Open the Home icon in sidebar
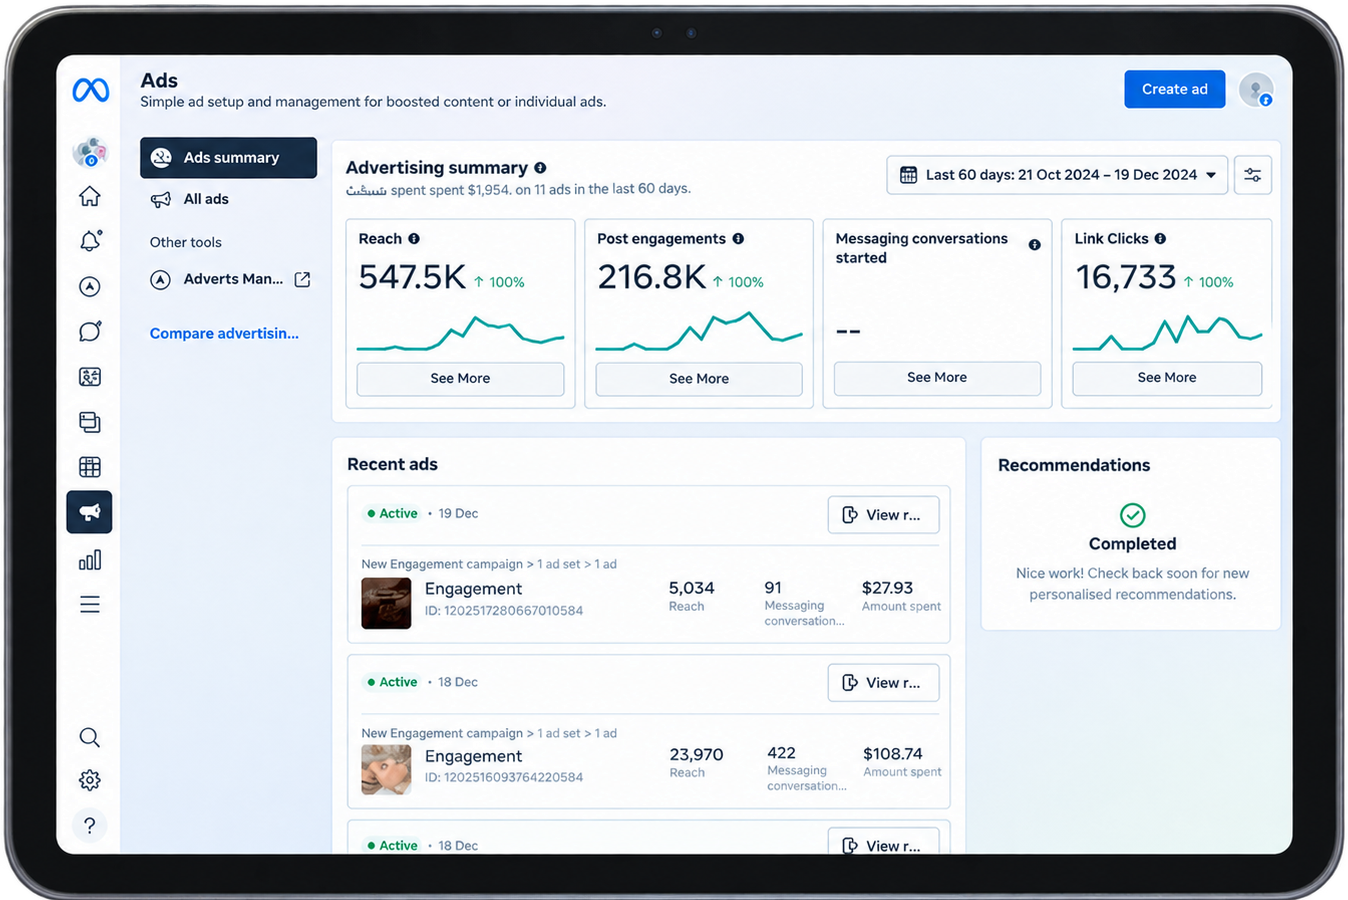 click(90, 196)
